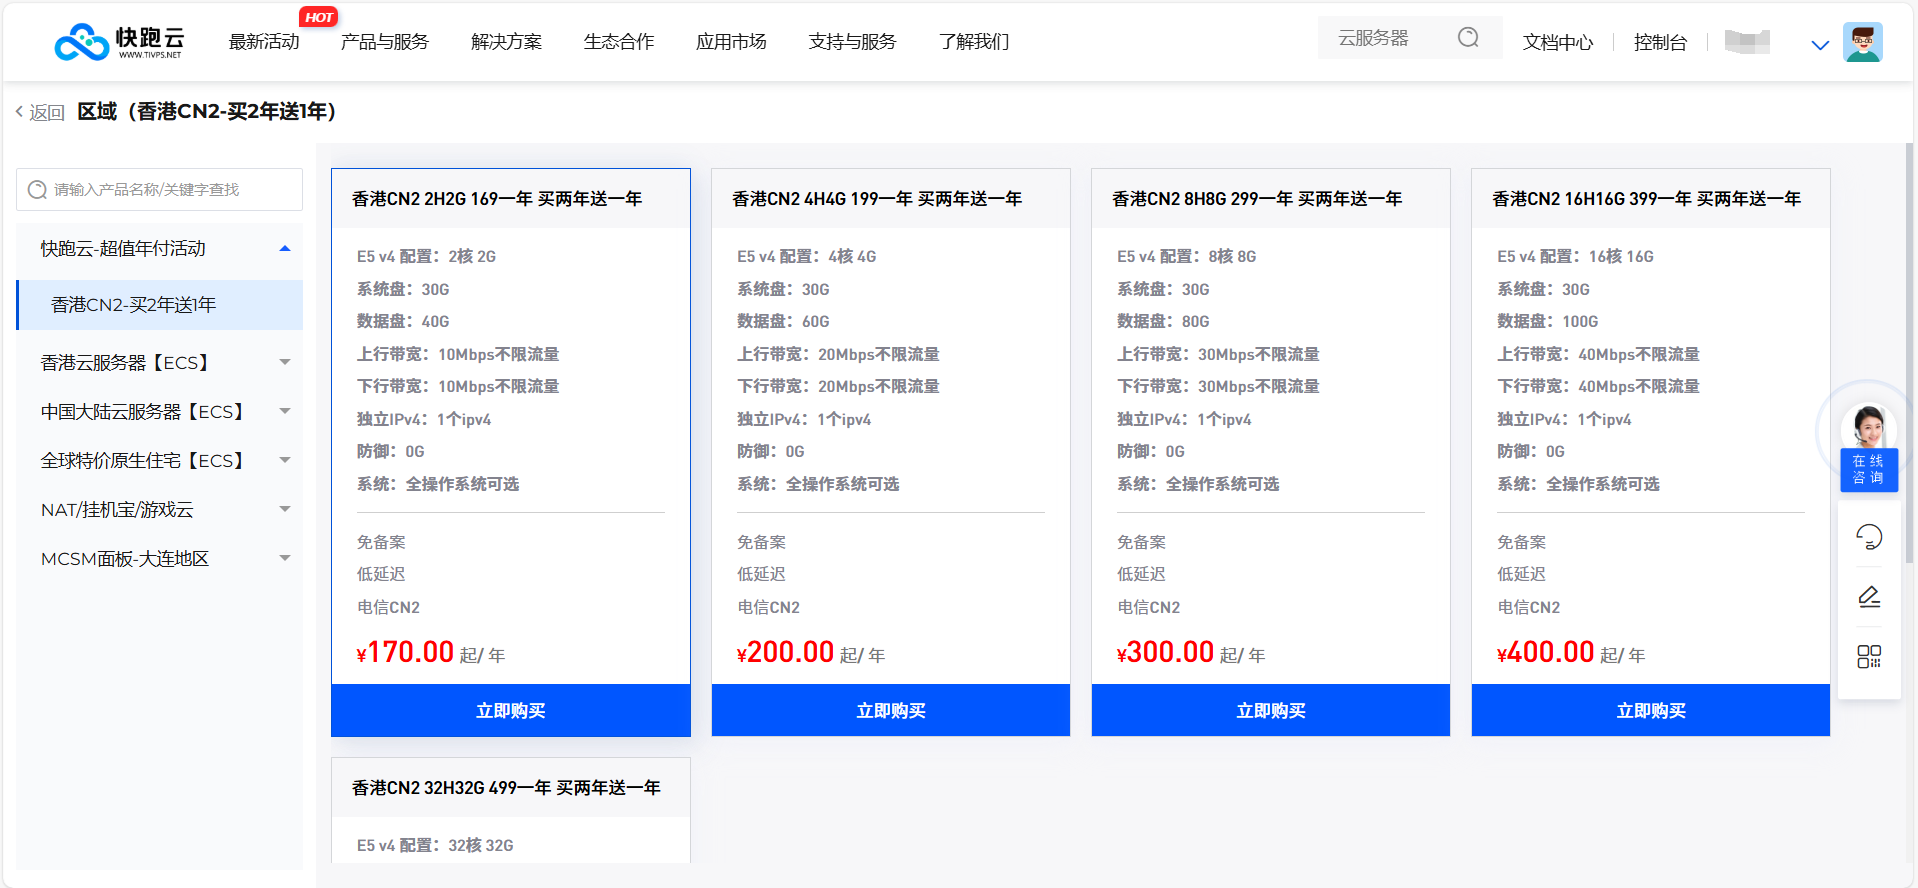Screen dimensions: 1918x888
Task: Open the 产品与服务 menu
Action: pyautogui.click(x=384, y=42)
